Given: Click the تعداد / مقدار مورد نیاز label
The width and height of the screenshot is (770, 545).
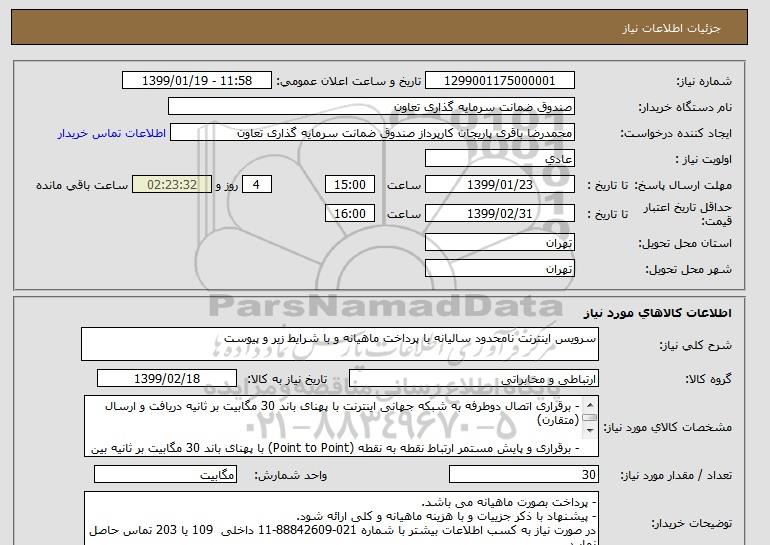Looking at the screenshot, I should tap(676, 475).
